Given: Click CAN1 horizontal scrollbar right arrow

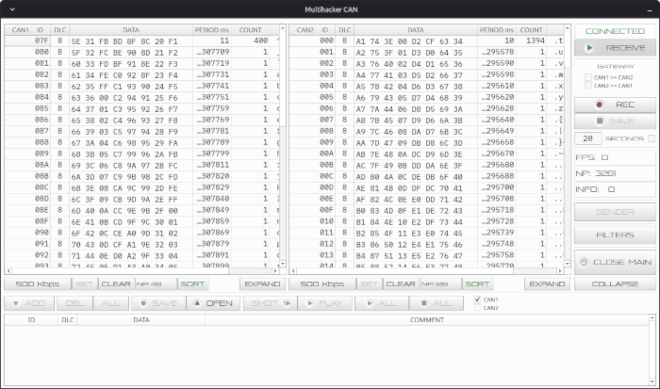Looking at the screenshot, I should click(x=275, y=271).
